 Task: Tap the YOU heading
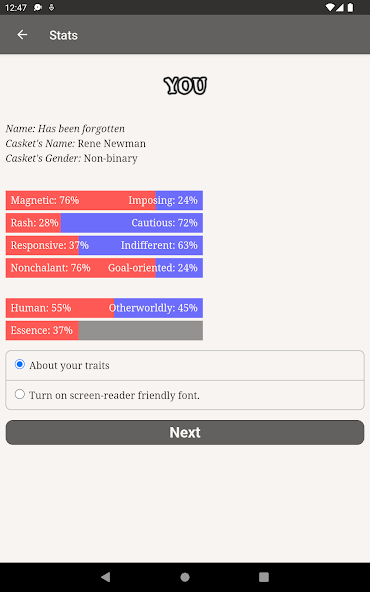pyautogui.click(x=185, y=86)
